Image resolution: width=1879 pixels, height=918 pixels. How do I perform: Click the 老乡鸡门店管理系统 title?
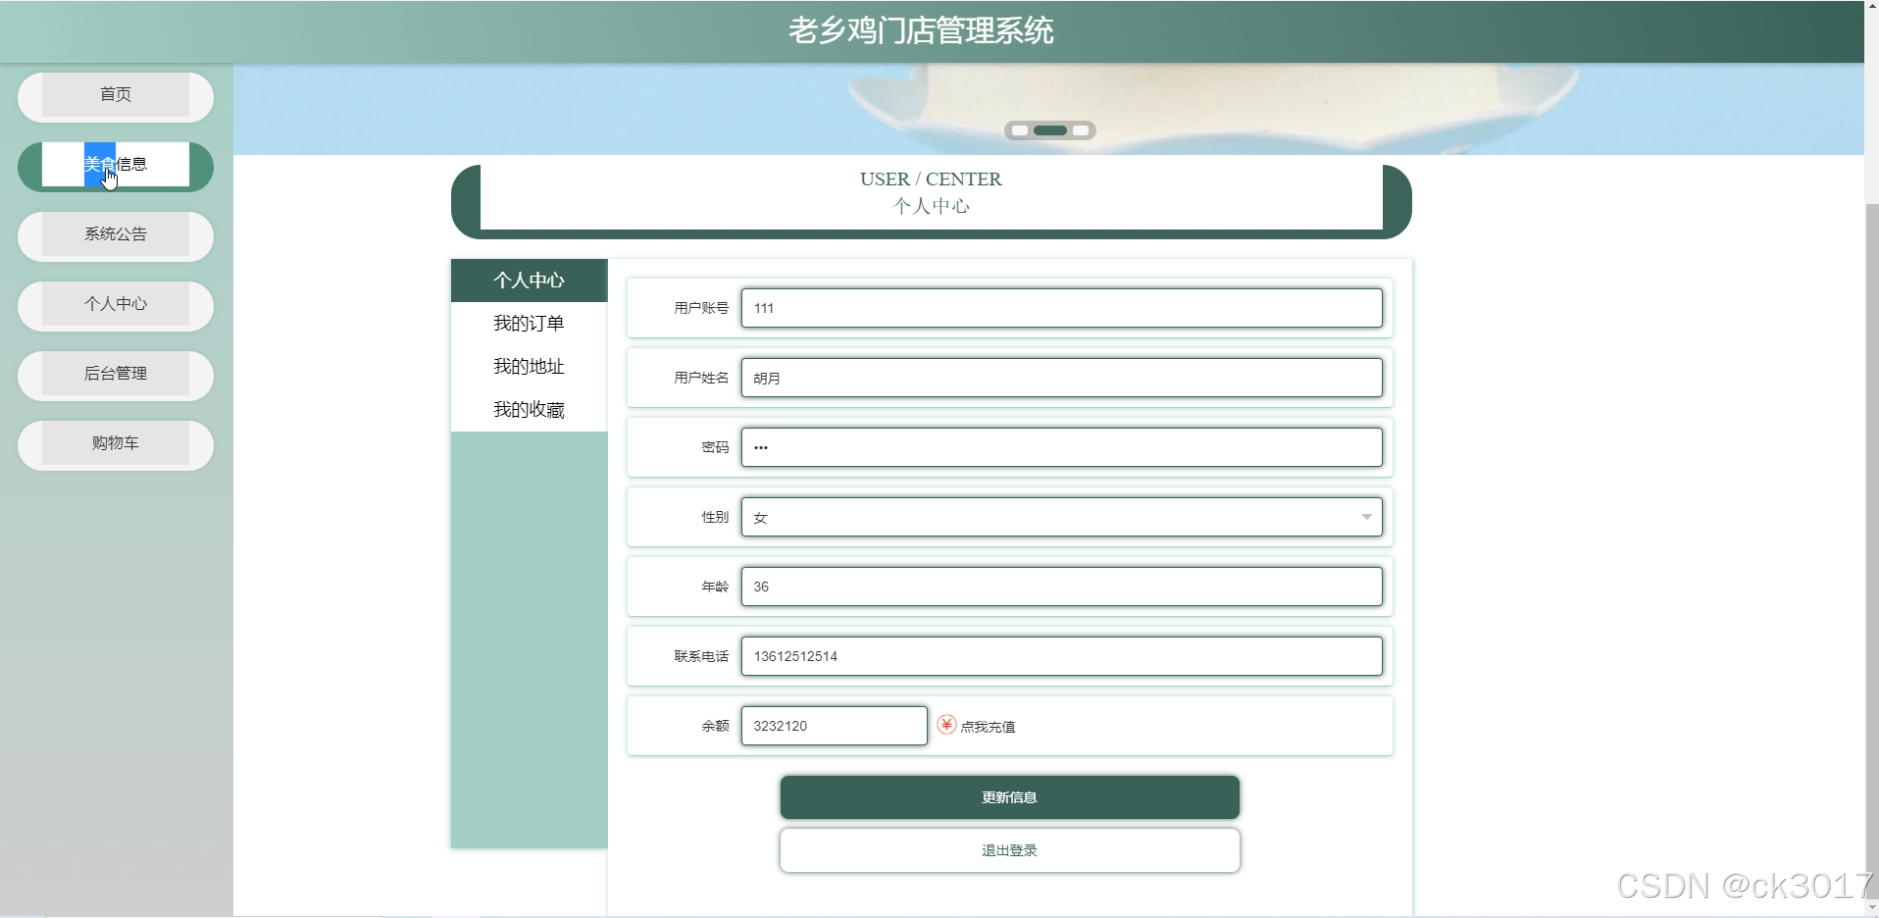click(x=920, y=31)
